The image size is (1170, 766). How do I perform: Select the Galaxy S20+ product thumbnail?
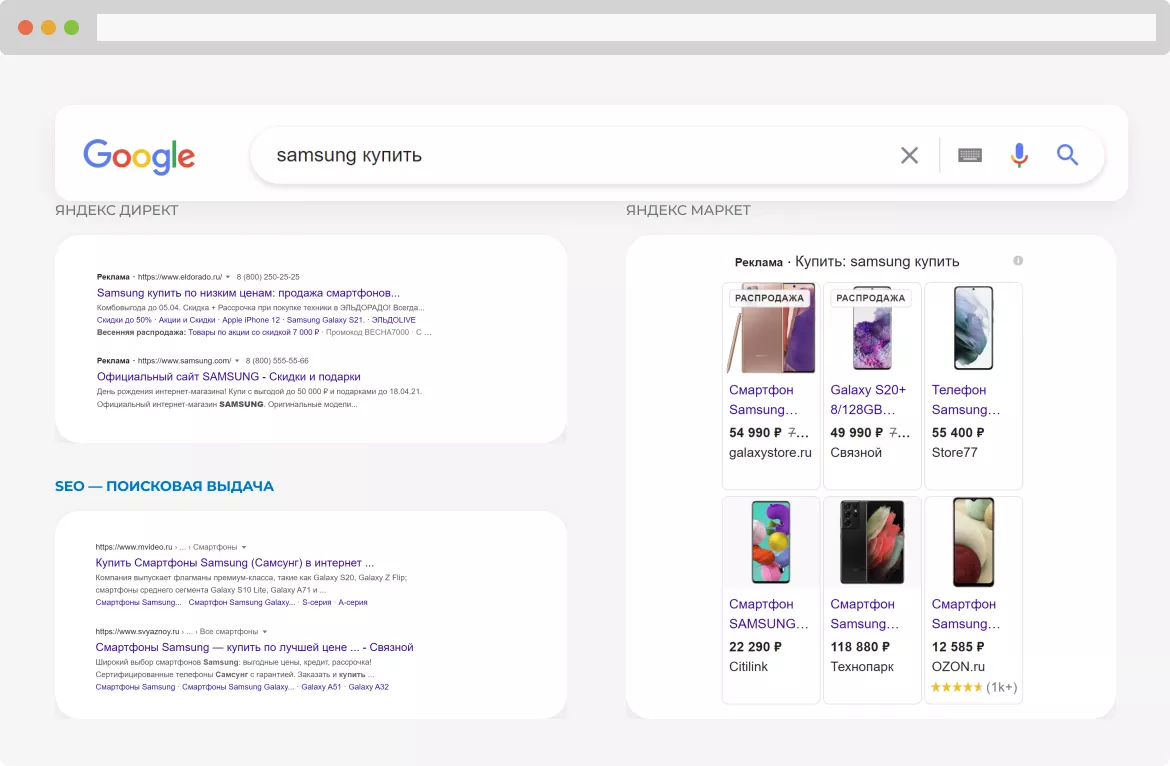[x=870, y=329]
